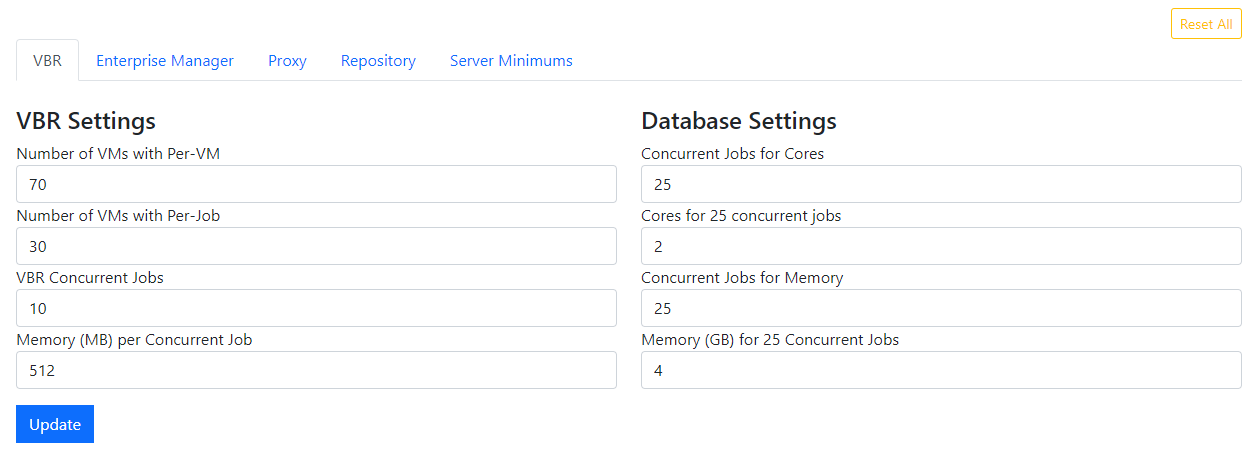Screen dimensions: 1260x458
Task: Switch to the Enterprise Manager tab
Action: pos(165,61)
